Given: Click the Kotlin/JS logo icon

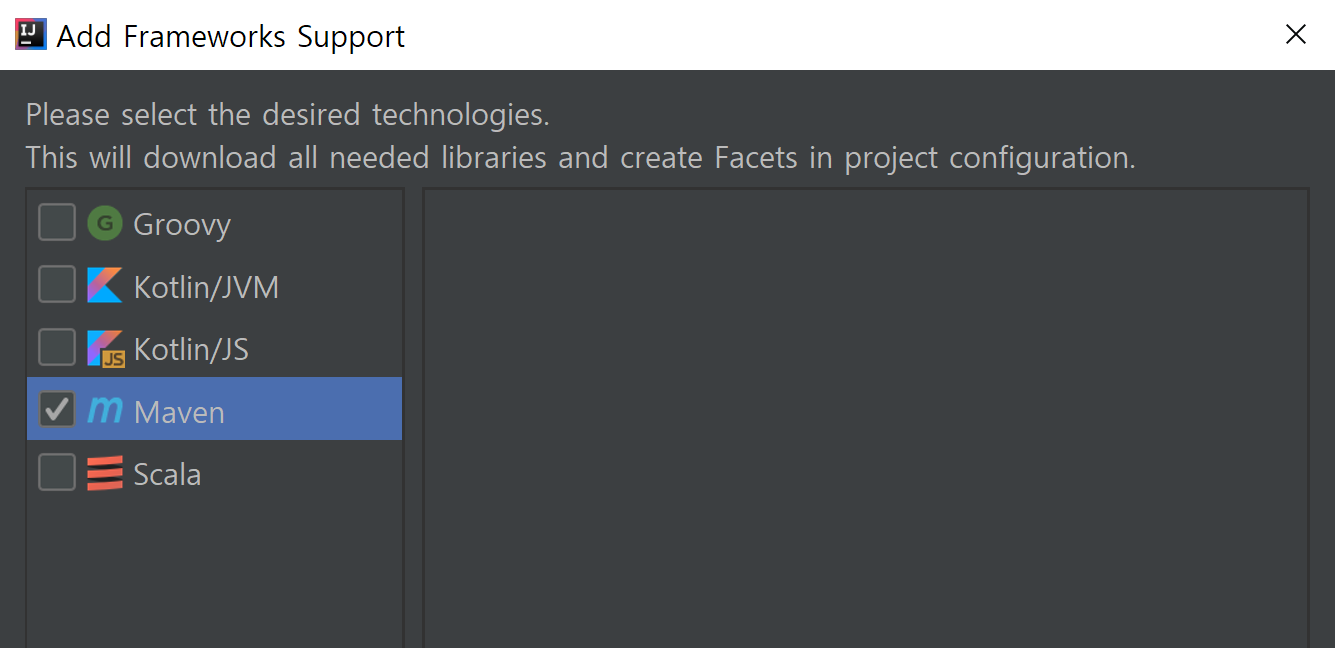Looking at the screenshot, I should coord(105,348).
